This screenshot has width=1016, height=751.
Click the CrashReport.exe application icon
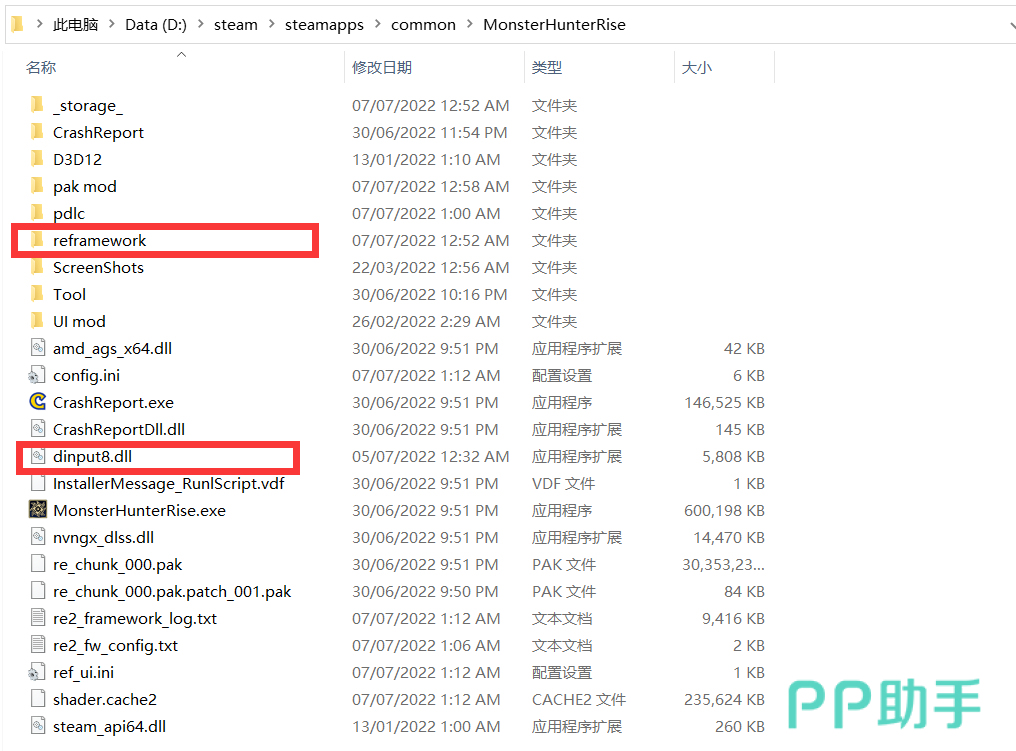point(38,402)
